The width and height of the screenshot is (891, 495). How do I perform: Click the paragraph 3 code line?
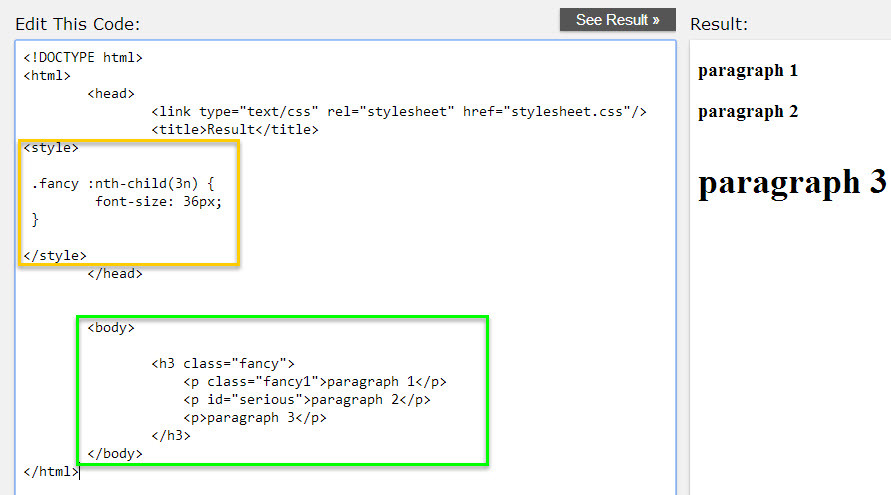click(255, 417)
